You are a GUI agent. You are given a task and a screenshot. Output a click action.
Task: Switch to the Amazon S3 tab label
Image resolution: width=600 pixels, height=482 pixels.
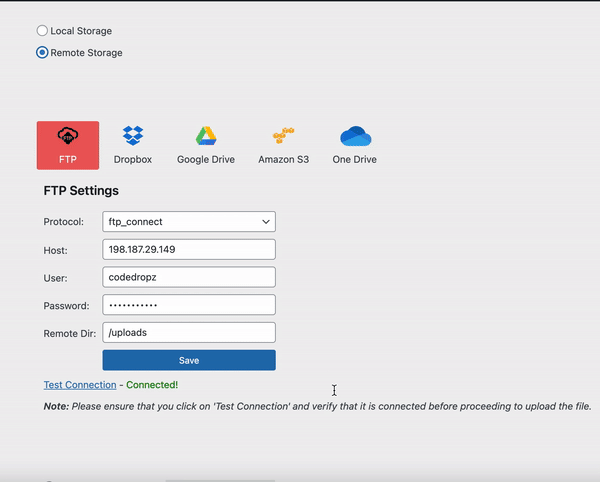(x=283, y=159)
